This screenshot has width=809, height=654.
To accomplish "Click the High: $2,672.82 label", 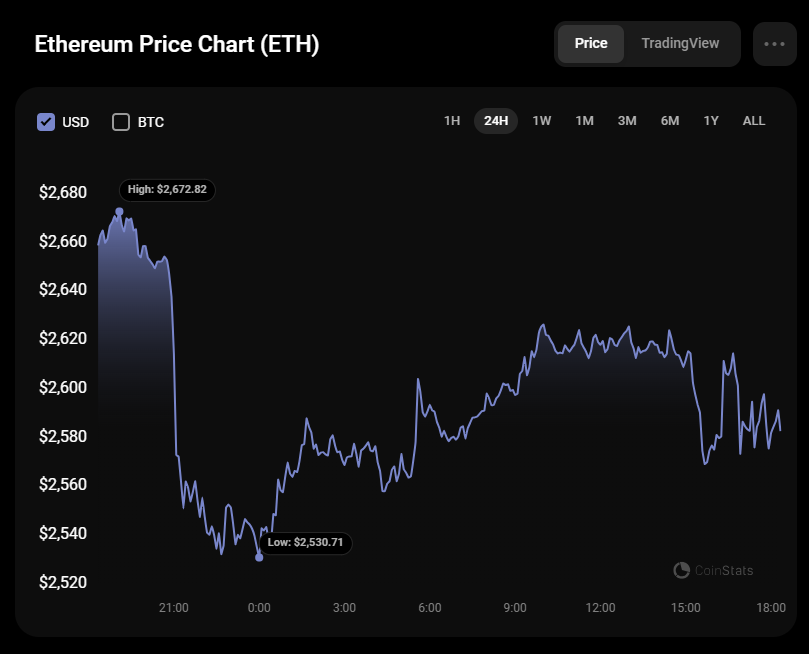I will coord(167,189).
